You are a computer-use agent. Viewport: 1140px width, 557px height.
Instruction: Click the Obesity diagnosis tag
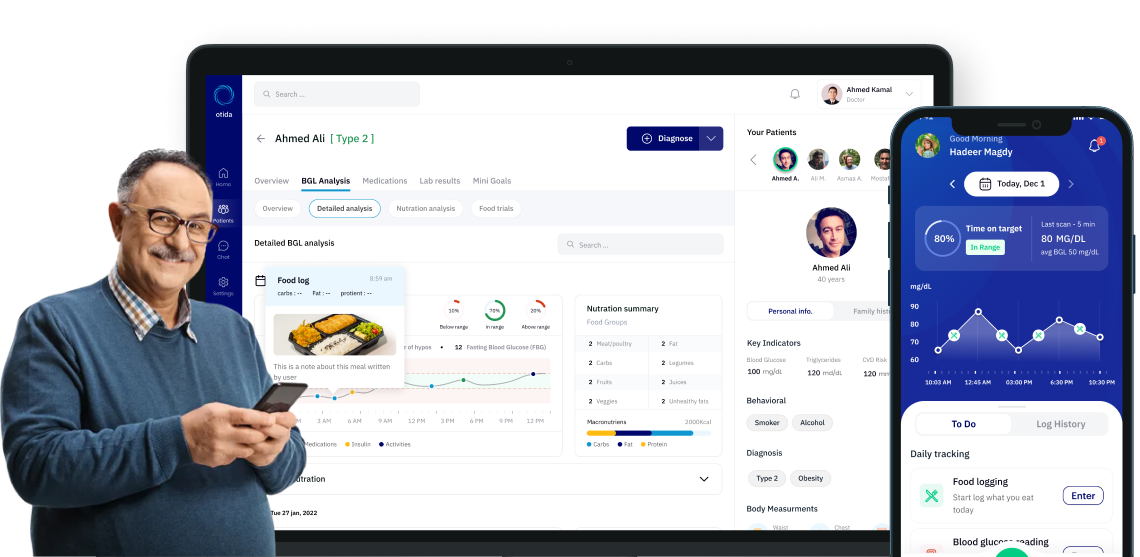811,478
